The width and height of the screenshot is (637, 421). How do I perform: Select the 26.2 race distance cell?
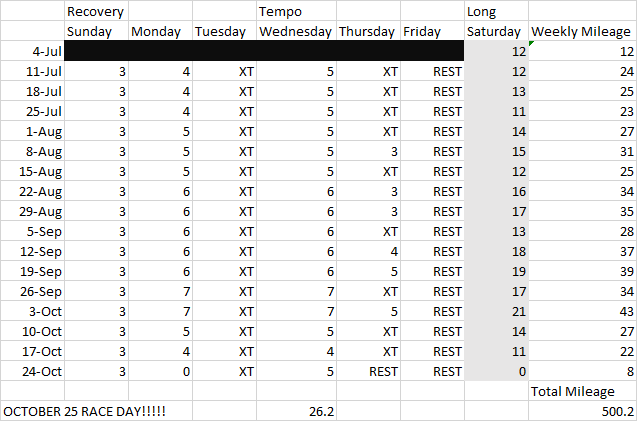(x=296, y=411)
